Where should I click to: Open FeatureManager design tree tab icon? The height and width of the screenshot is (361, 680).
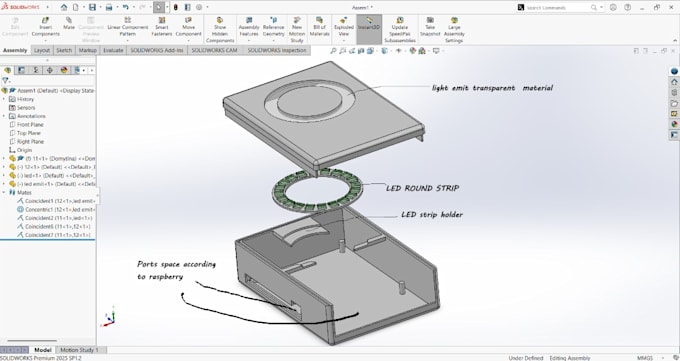tap(7, 70)
